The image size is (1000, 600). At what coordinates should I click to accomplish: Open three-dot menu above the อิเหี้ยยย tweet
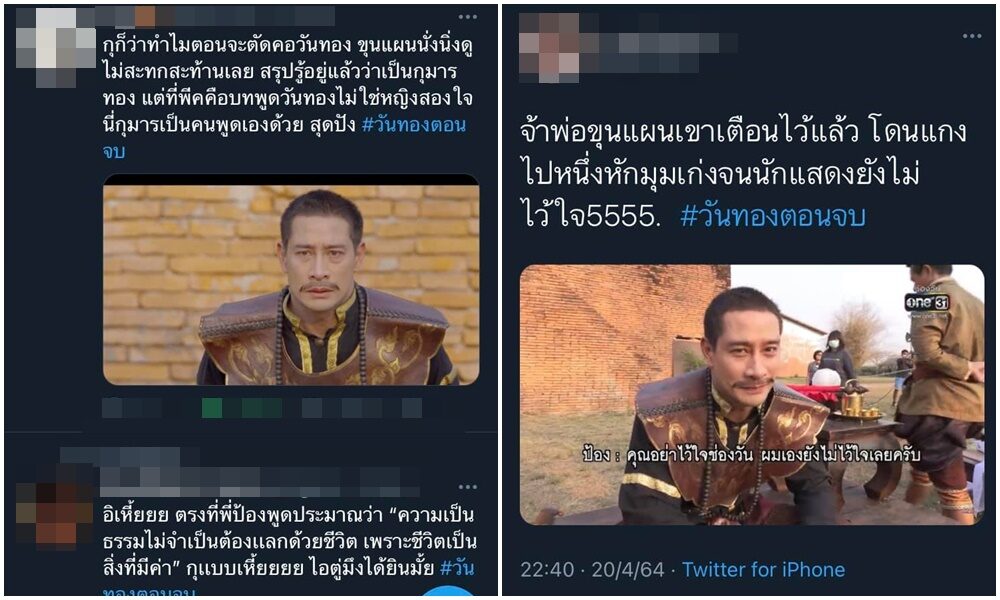click(x=467, y=487)
